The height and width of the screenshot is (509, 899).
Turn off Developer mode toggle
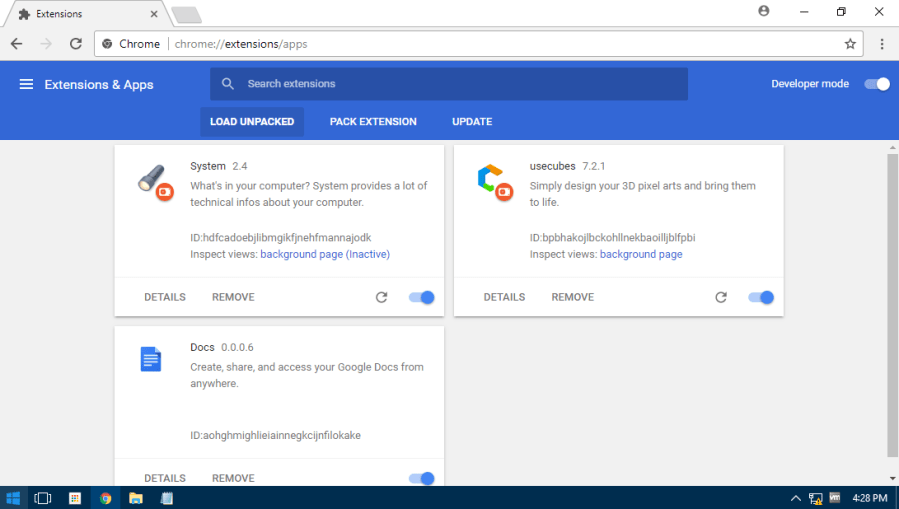pos(877,84)
